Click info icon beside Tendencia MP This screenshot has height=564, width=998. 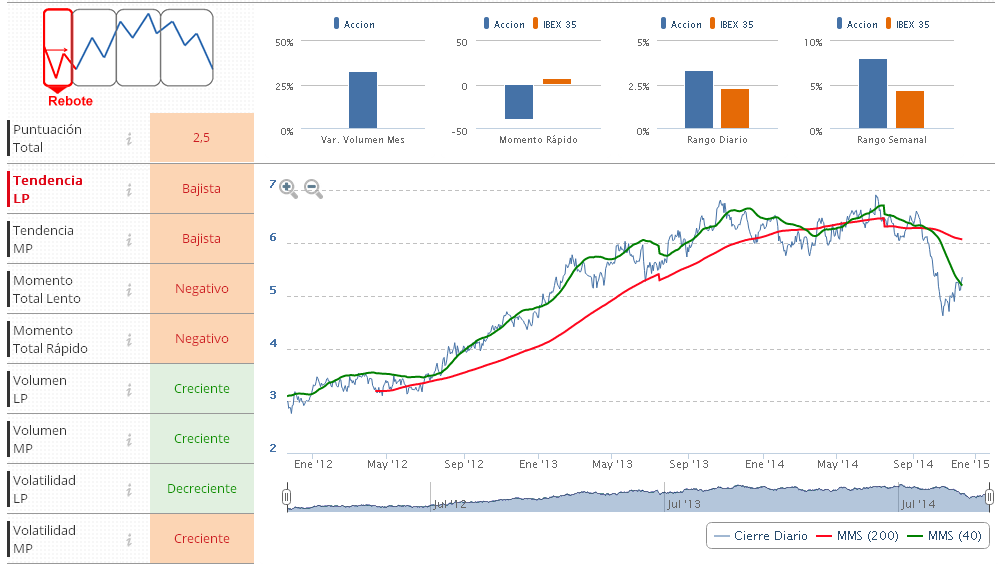[x=129, y=239]
